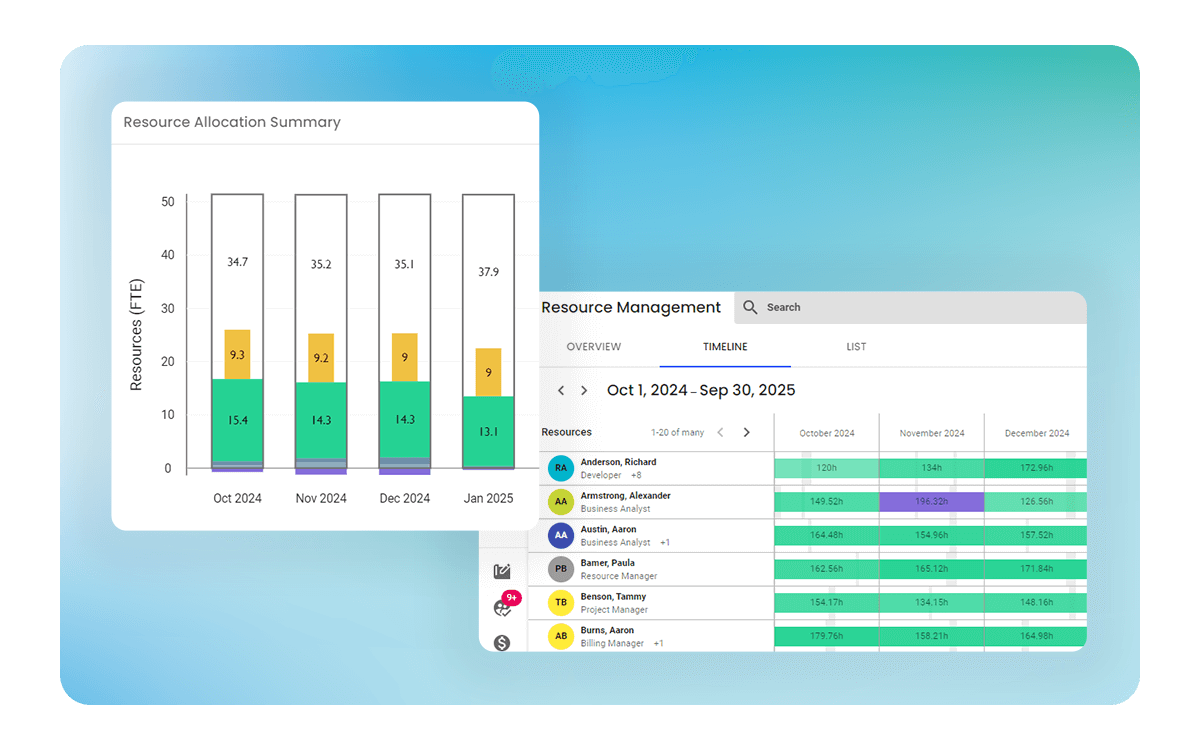Click Richard Anderson's RA avatar

561,468
